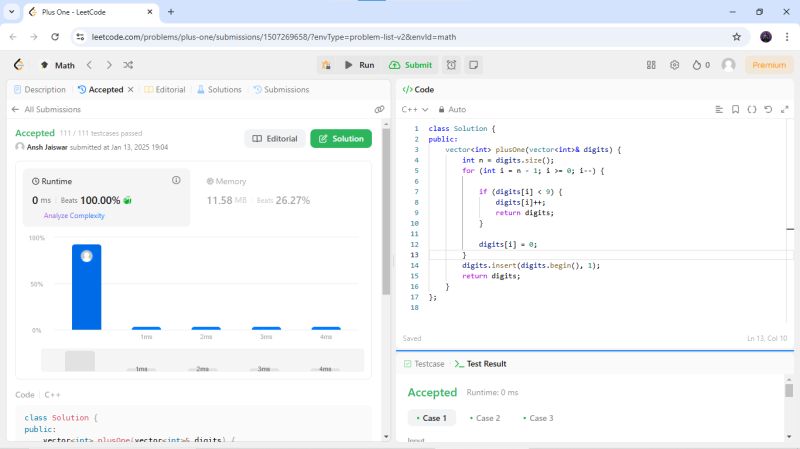Run the code

click(x=360, y=65)
